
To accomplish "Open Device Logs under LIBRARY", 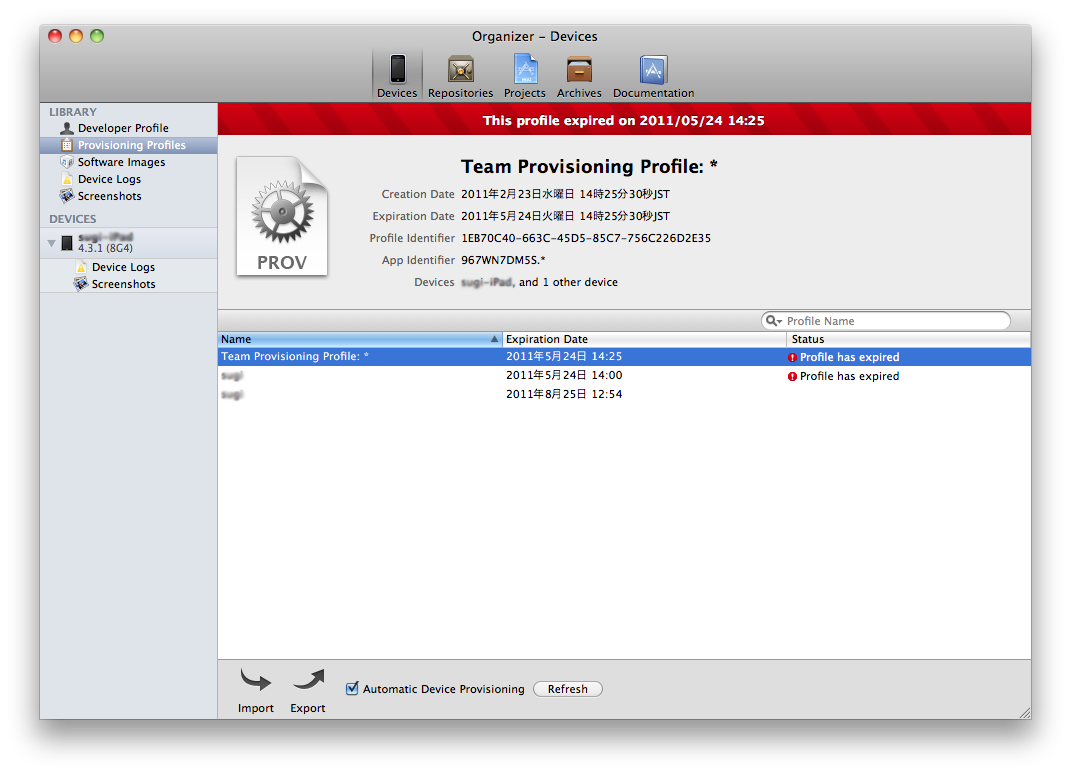I will coord(109,179).
